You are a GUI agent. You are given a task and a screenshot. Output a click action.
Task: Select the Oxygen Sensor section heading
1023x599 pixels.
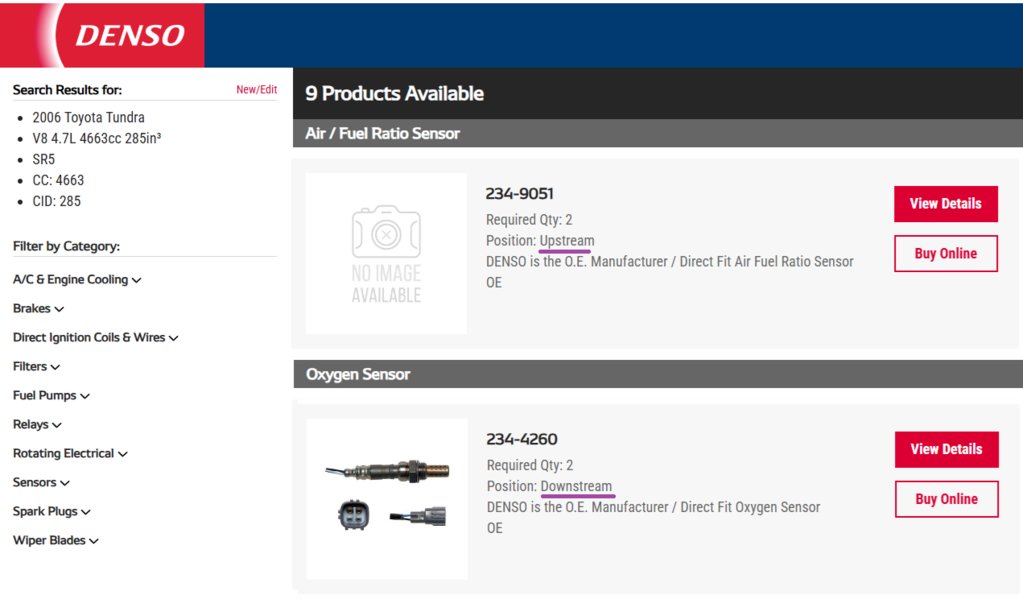pos(358,374)
